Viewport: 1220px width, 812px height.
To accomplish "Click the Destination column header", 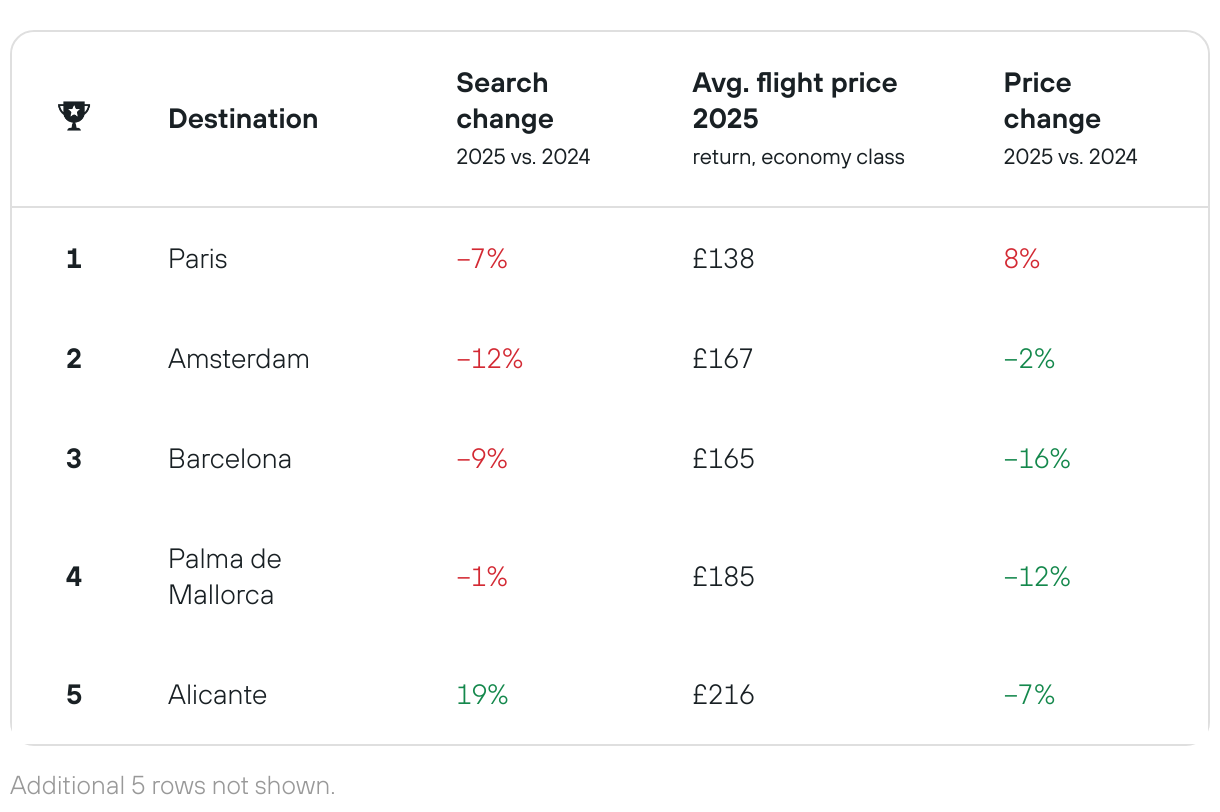I will tap(243, 119).
